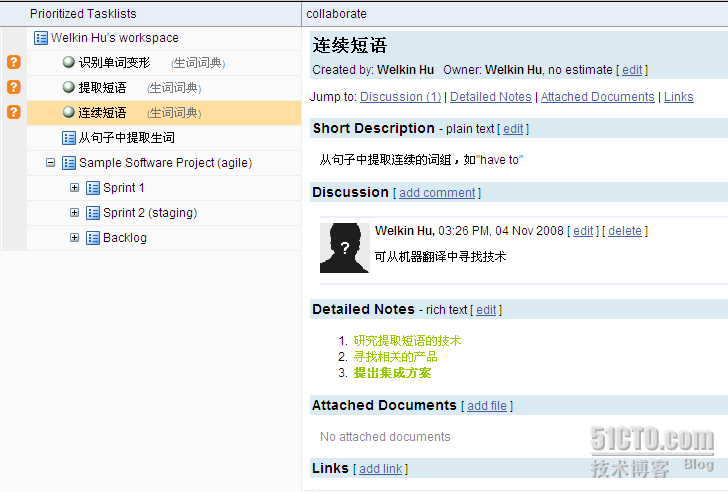Click note item 研究提取短语的技术
The width and height of the screenshot is (728, 492).
[x=407, y=341]
